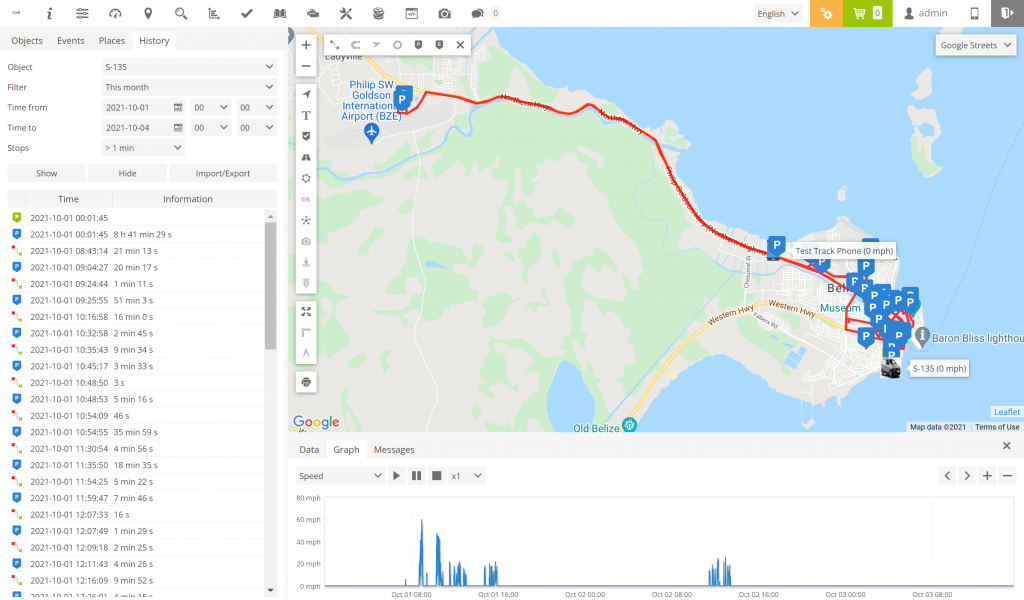The height and width of the screenshot is (600, 1024).
Task: Open the English language dropdown
Action: (778, 13)
